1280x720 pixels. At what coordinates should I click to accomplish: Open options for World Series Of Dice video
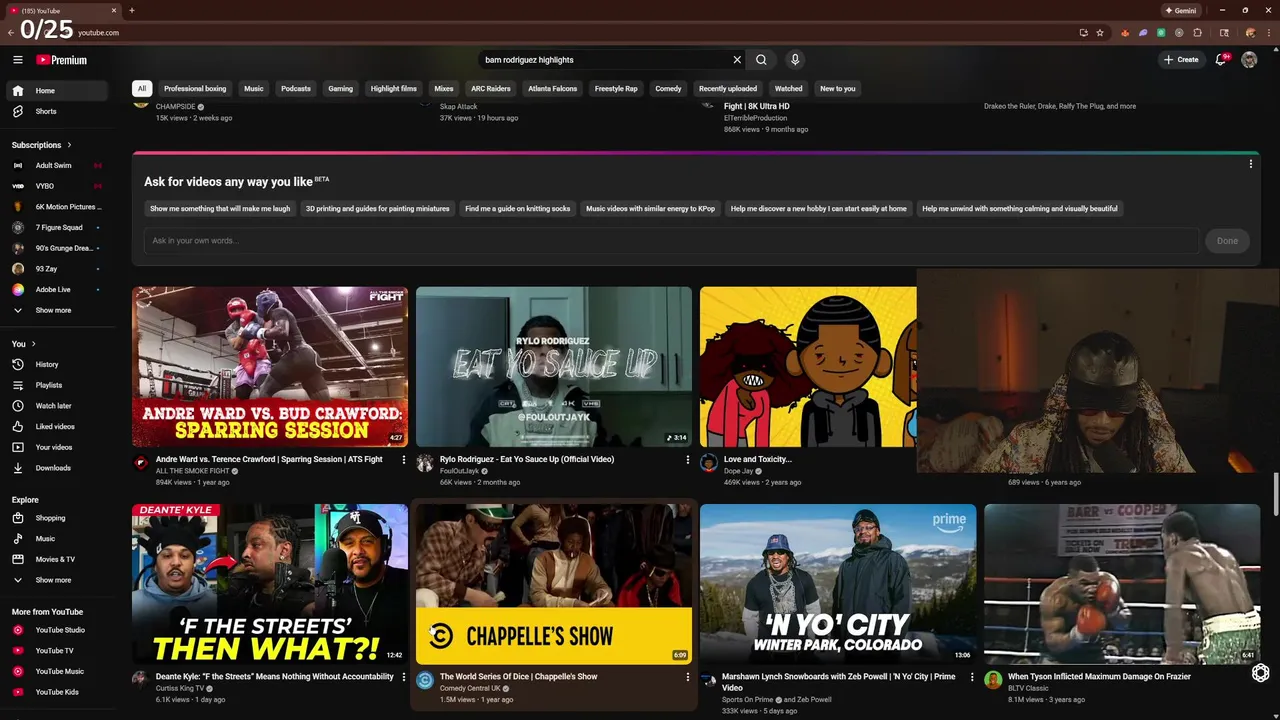click(x=688, y=677)
